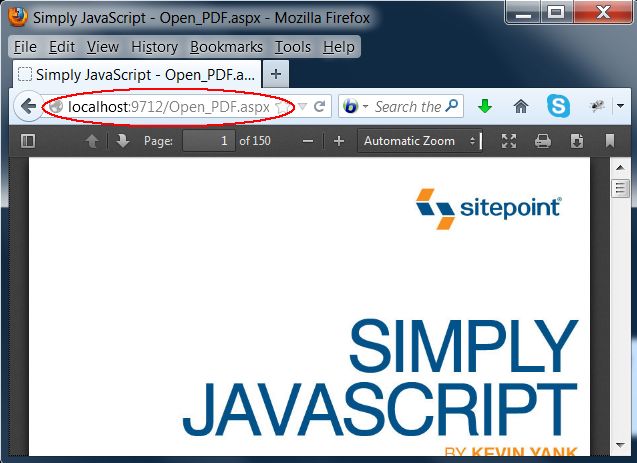
Task: Toggle the PDF viewer sidebar
Action: click(28, 141)
